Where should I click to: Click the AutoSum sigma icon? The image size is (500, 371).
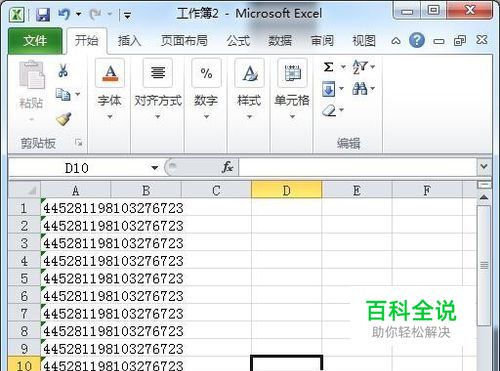(329, 67)
